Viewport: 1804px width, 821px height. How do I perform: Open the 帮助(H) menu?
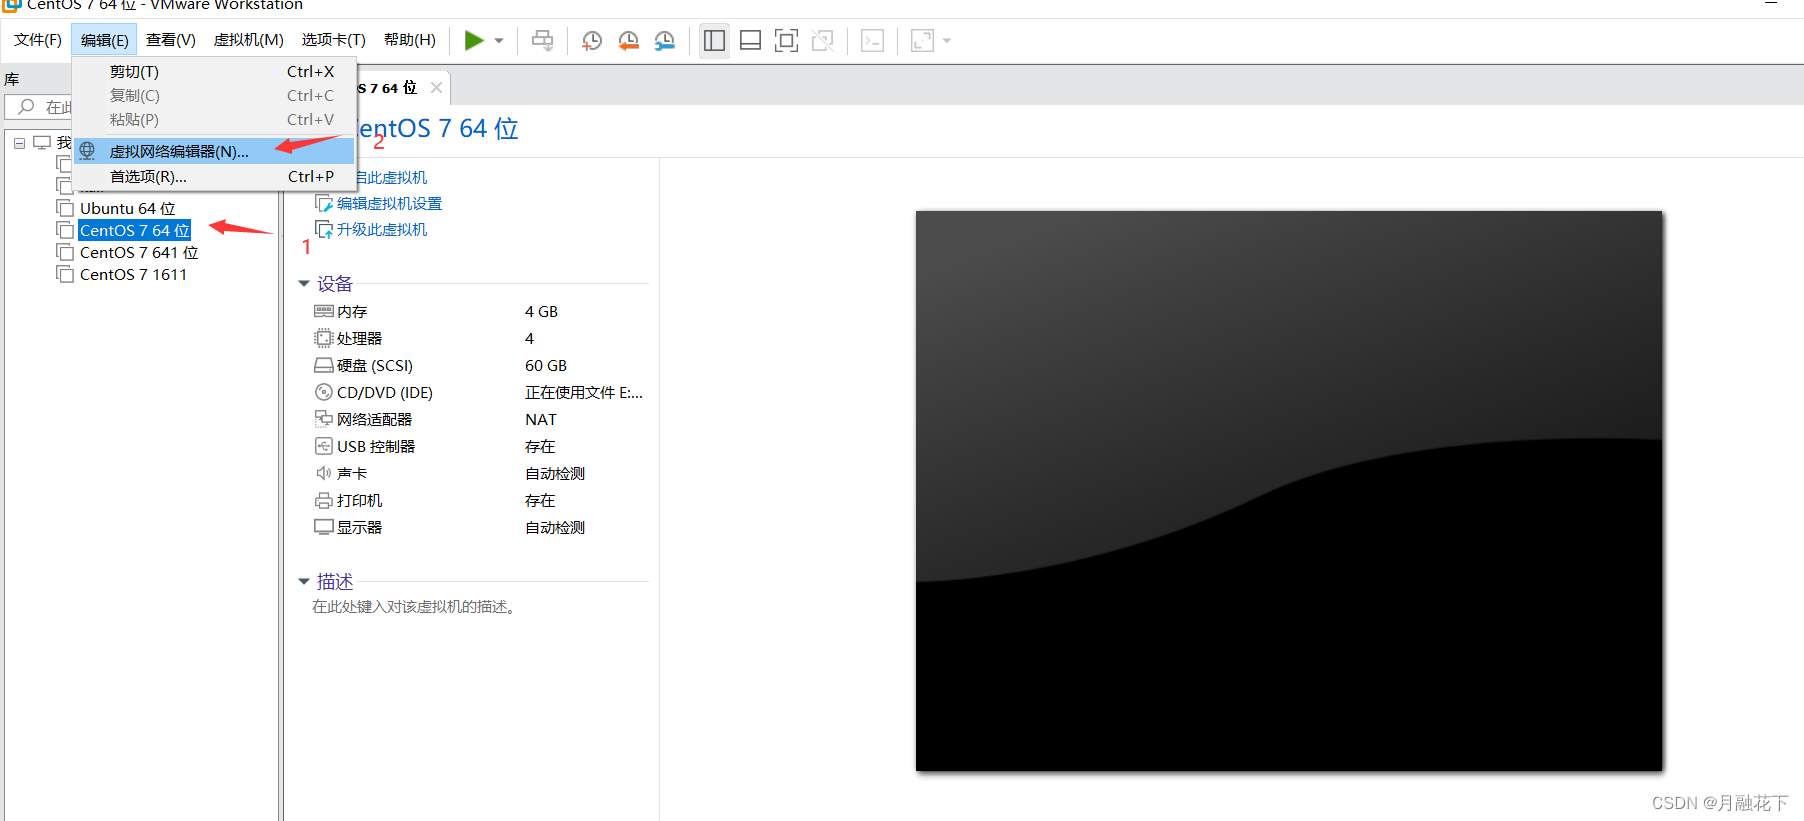pyautogui.click(x=410, y=40)
